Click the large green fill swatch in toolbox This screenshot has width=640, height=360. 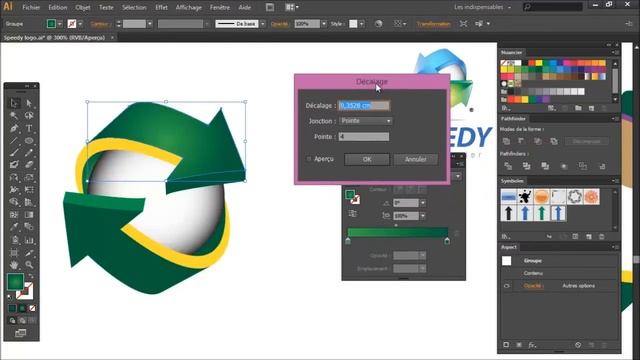[16, 282]
